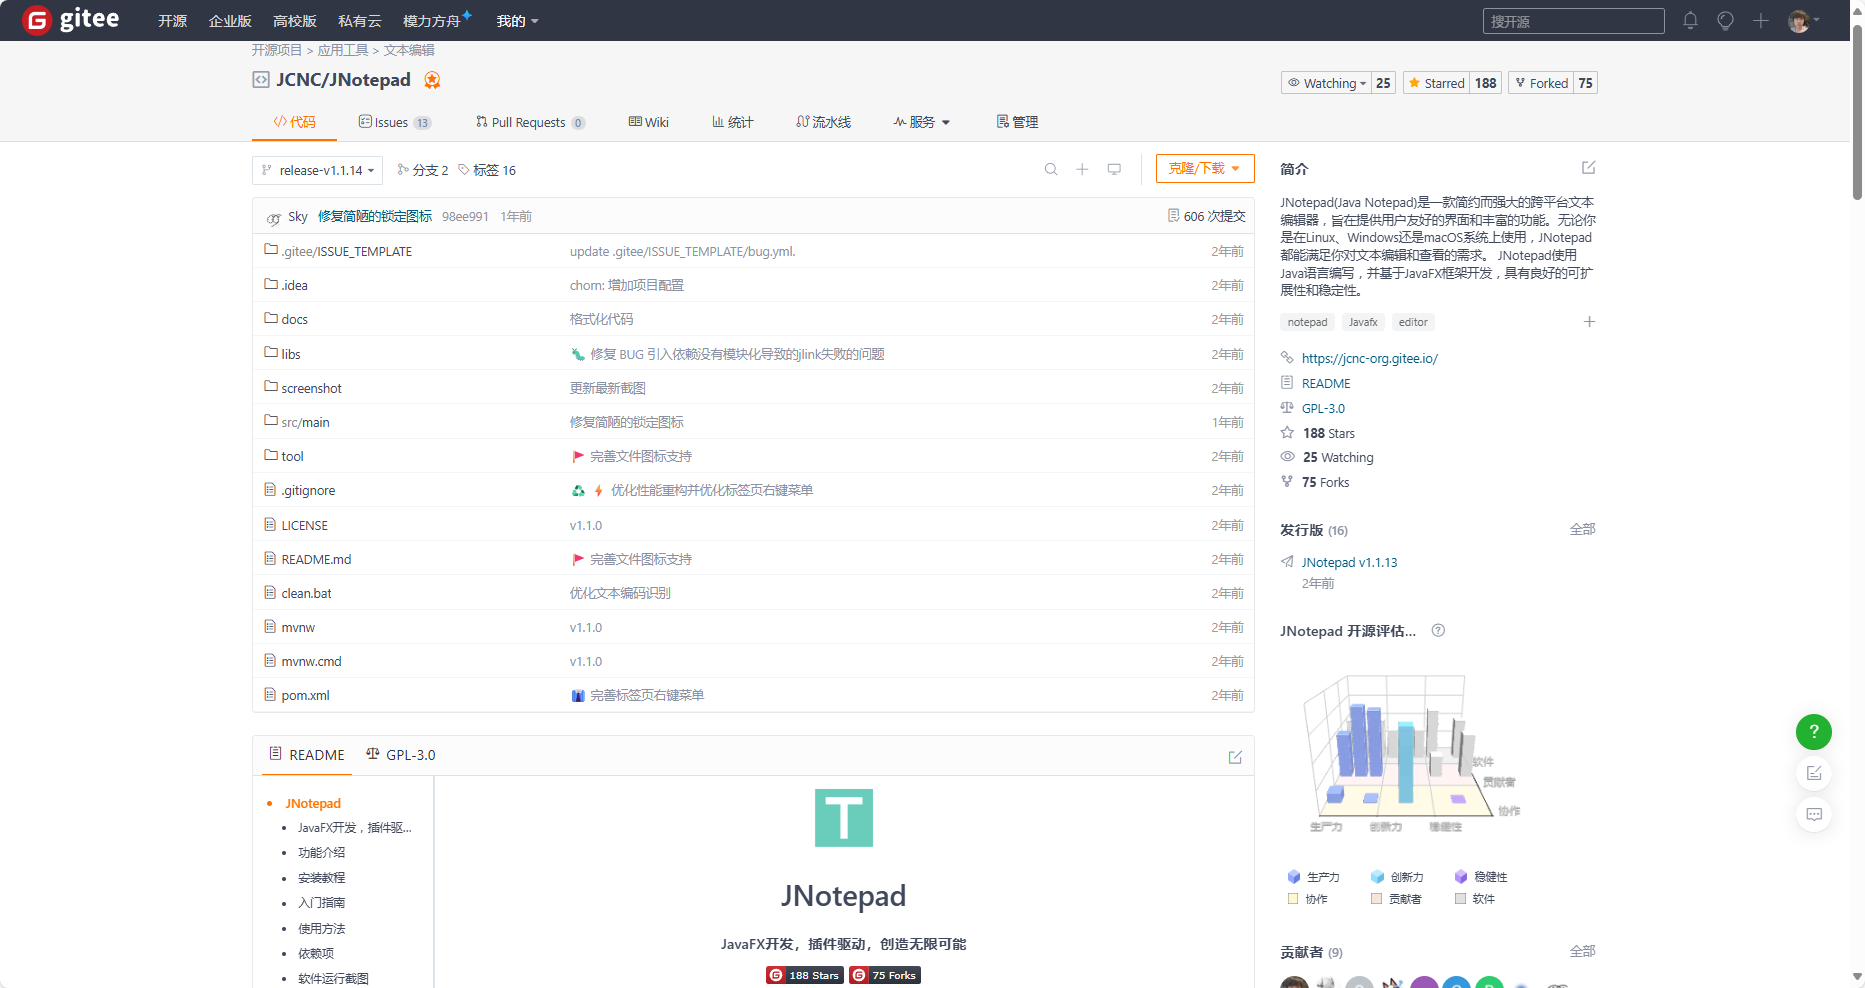1865x988 pixels.
Task: Click the 搜开源 search input field
Action: click(x=1572, y=22)
